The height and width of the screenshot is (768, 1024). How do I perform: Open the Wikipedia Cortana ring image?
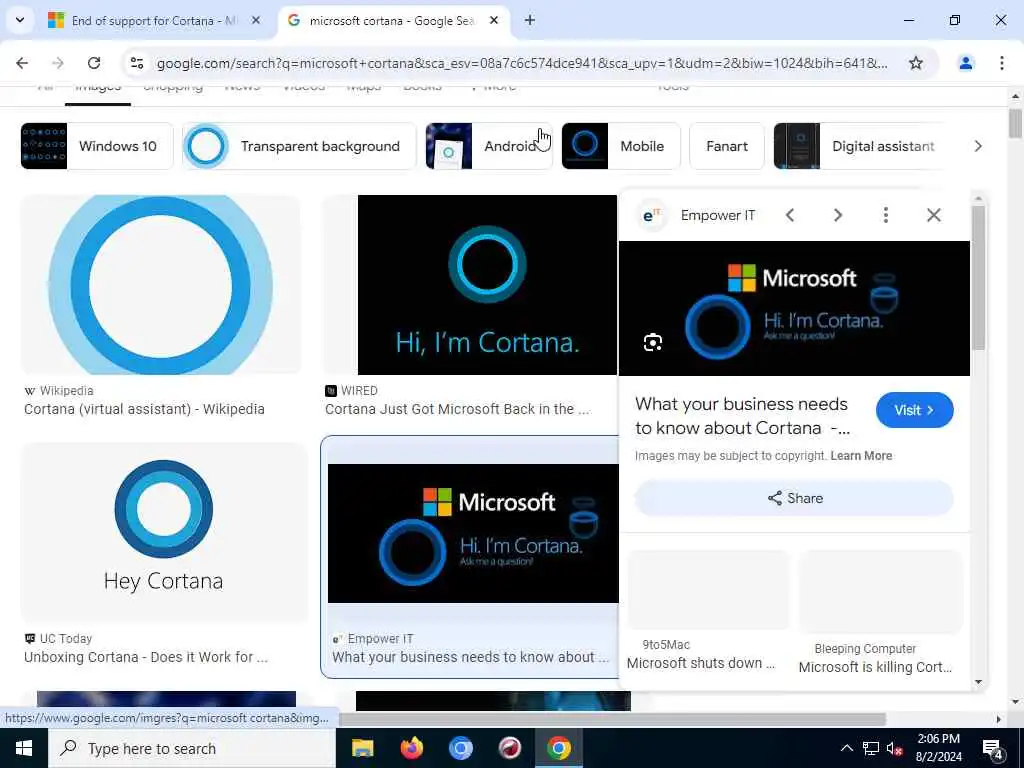pos(161,285)
